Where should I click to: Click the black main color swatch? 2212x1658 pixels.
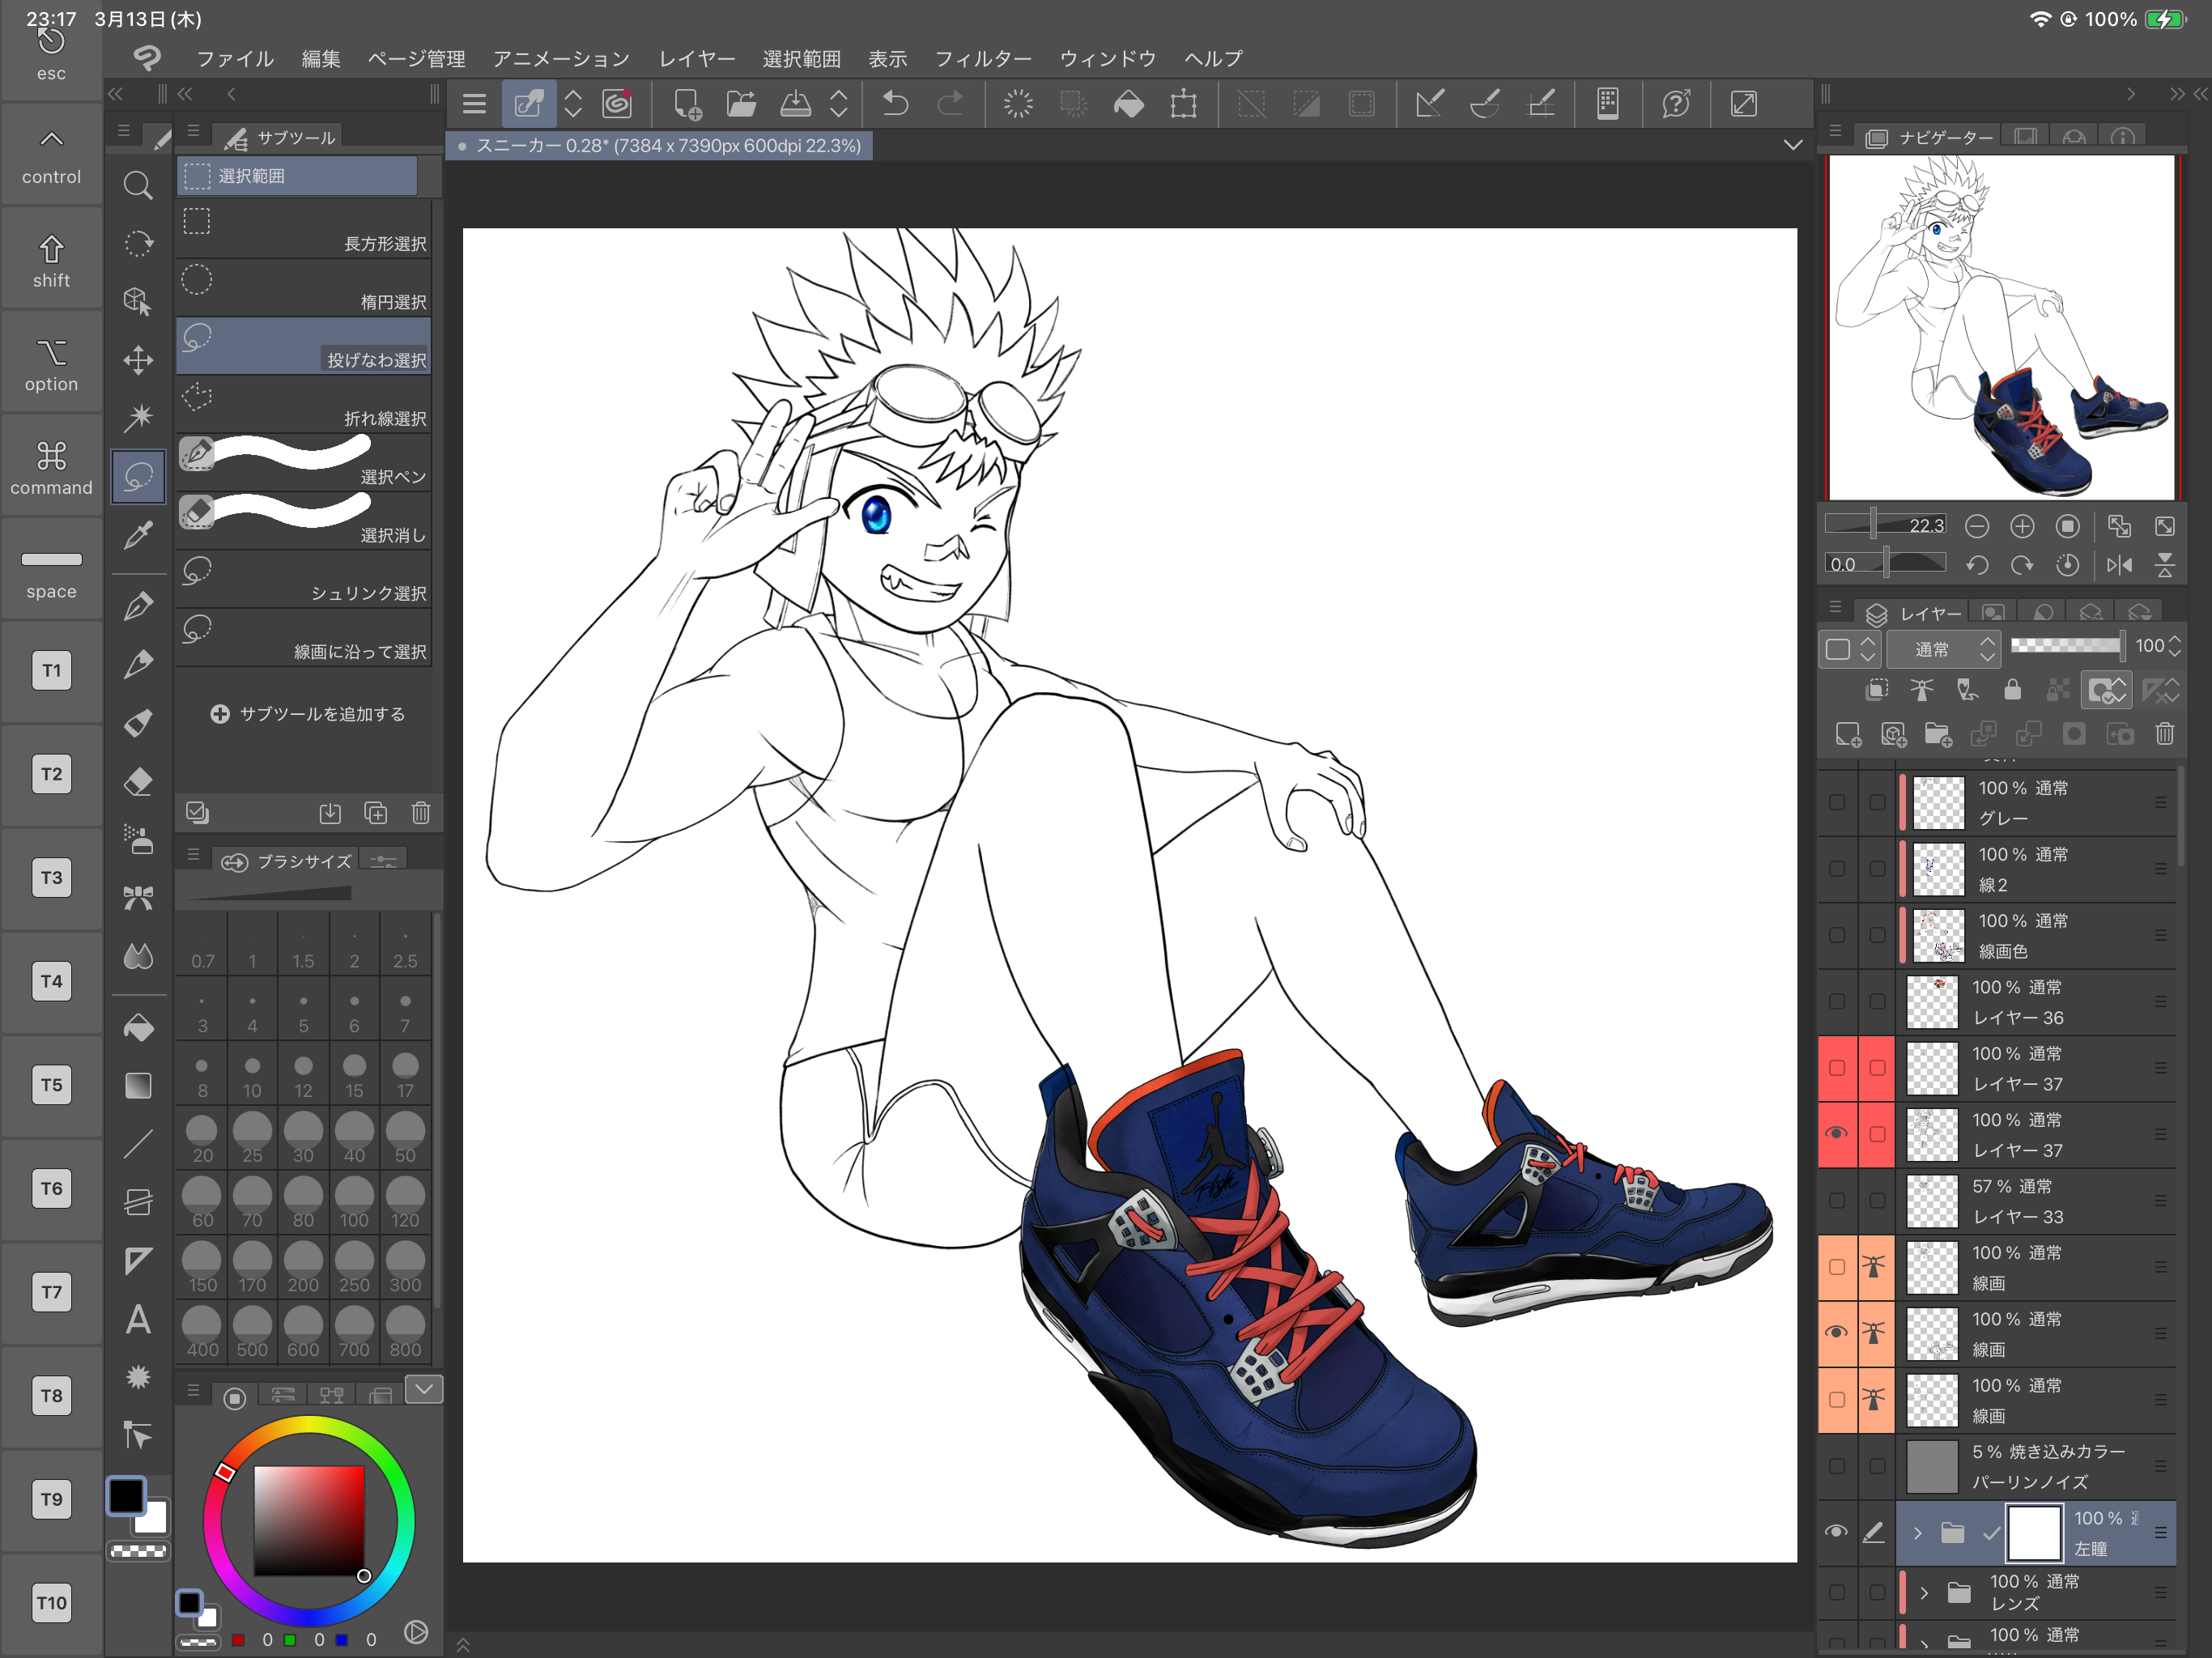(126, 1495)
